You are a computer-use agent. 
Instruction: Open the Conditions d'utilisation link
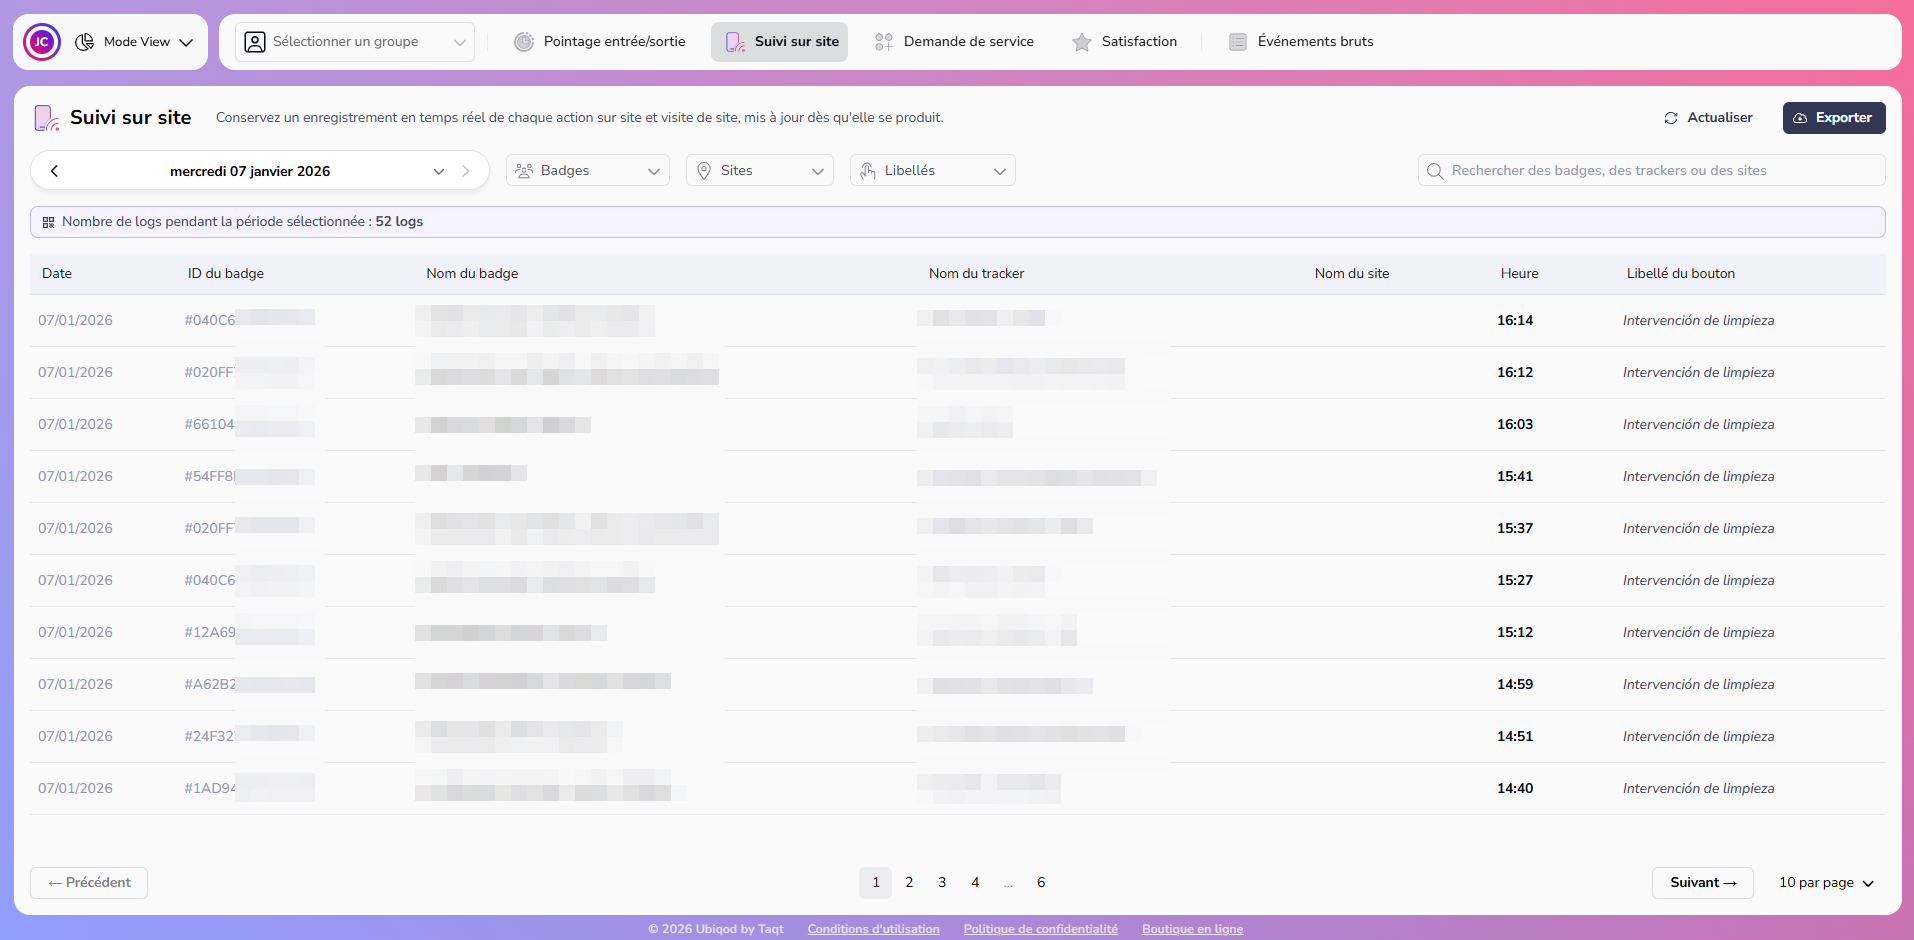coord(872,928)
